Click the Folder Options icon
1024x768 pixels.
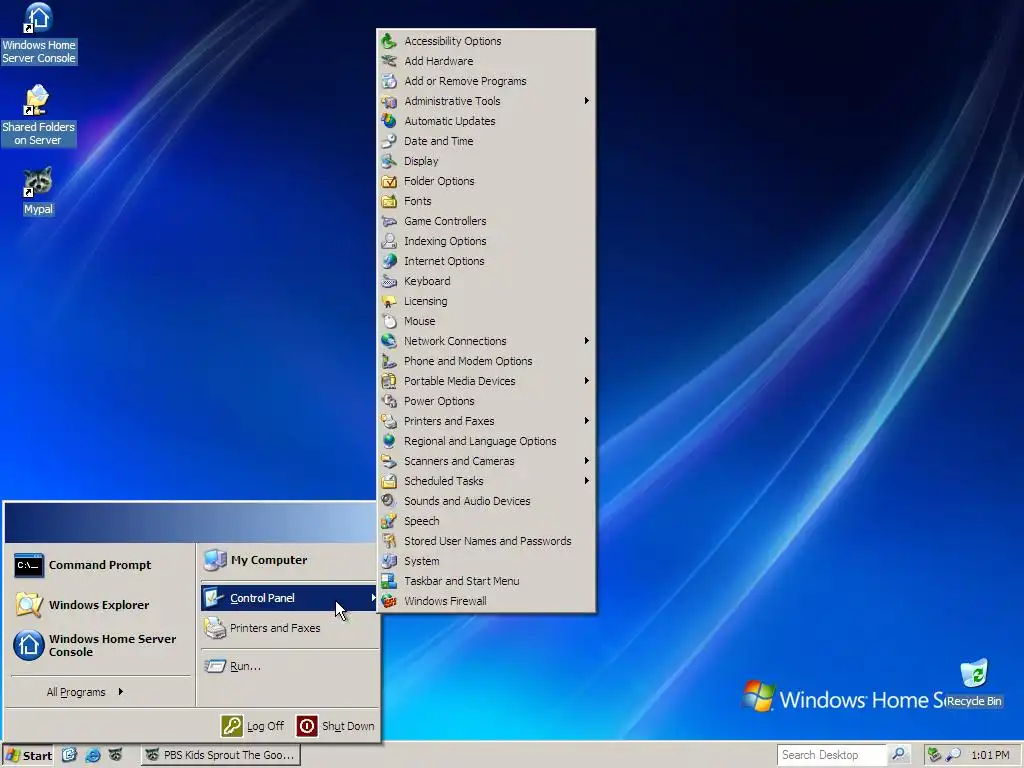coord(389,181)
